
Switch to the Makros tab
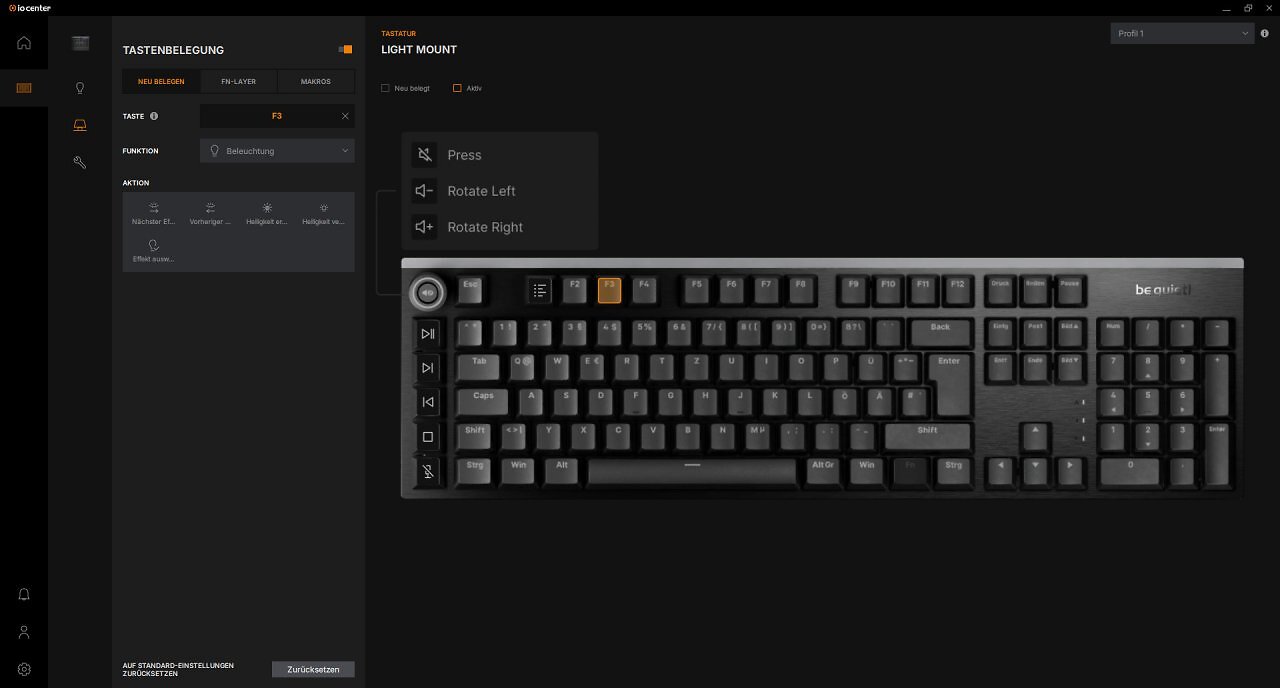point(316,81)
